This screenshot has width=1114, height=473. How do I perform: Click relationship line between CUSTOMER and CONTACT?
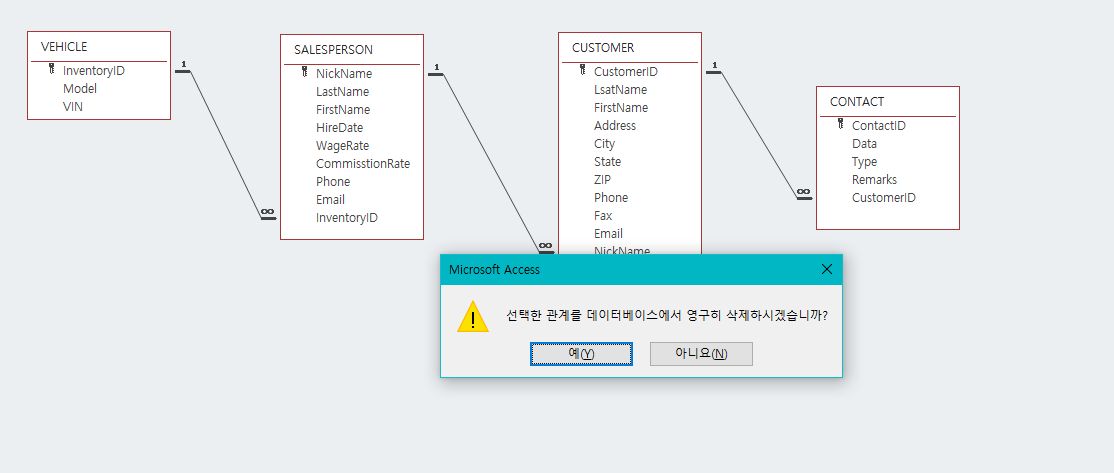point(759,135)
